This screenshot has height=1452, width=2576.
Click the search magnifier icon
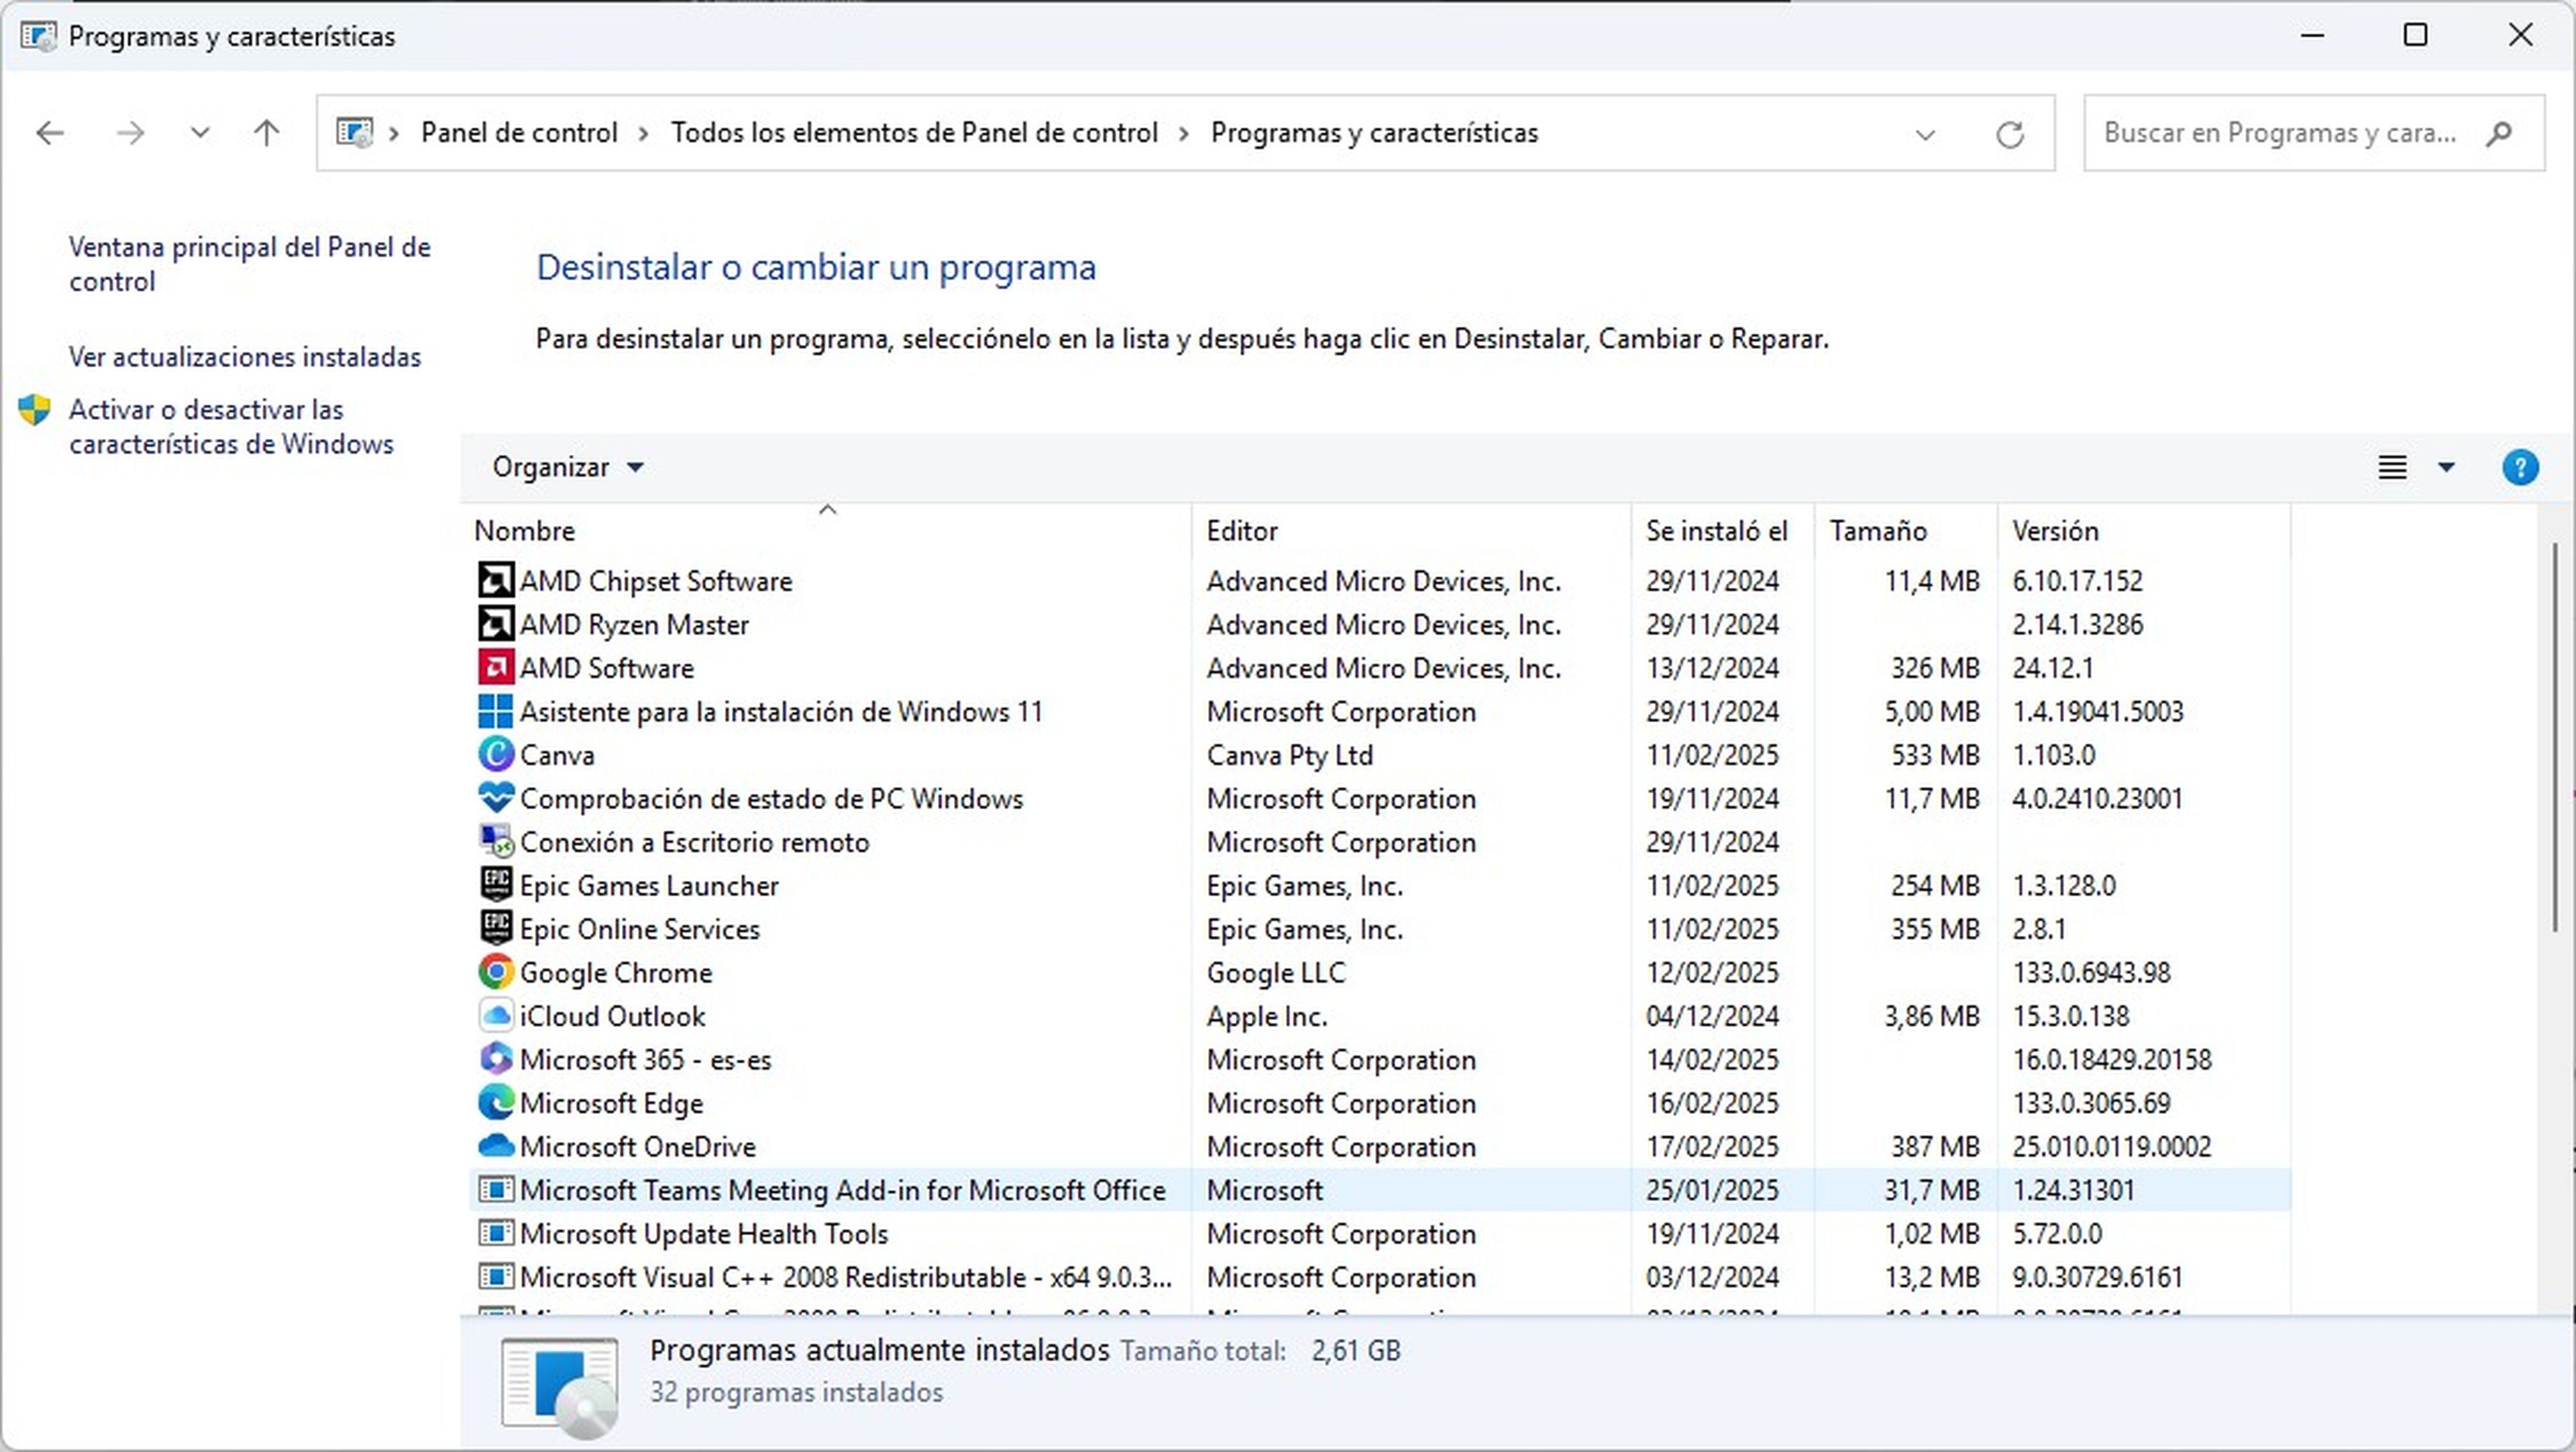coord(2498,133)
